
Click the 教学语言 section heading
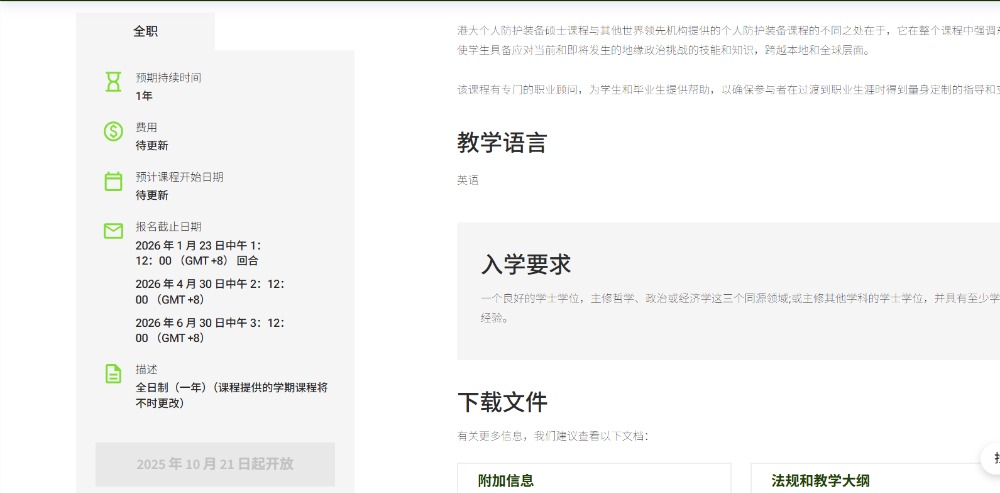click(502, 143)
